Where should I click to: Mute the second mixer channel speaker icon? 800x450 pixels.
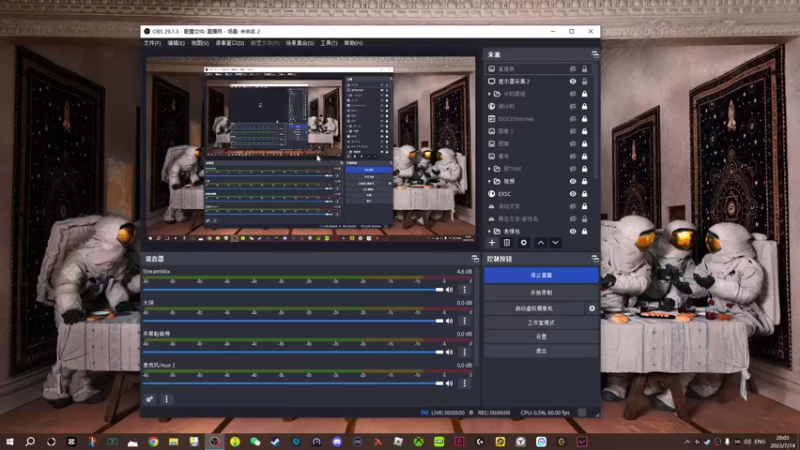(x=449, y=321)
